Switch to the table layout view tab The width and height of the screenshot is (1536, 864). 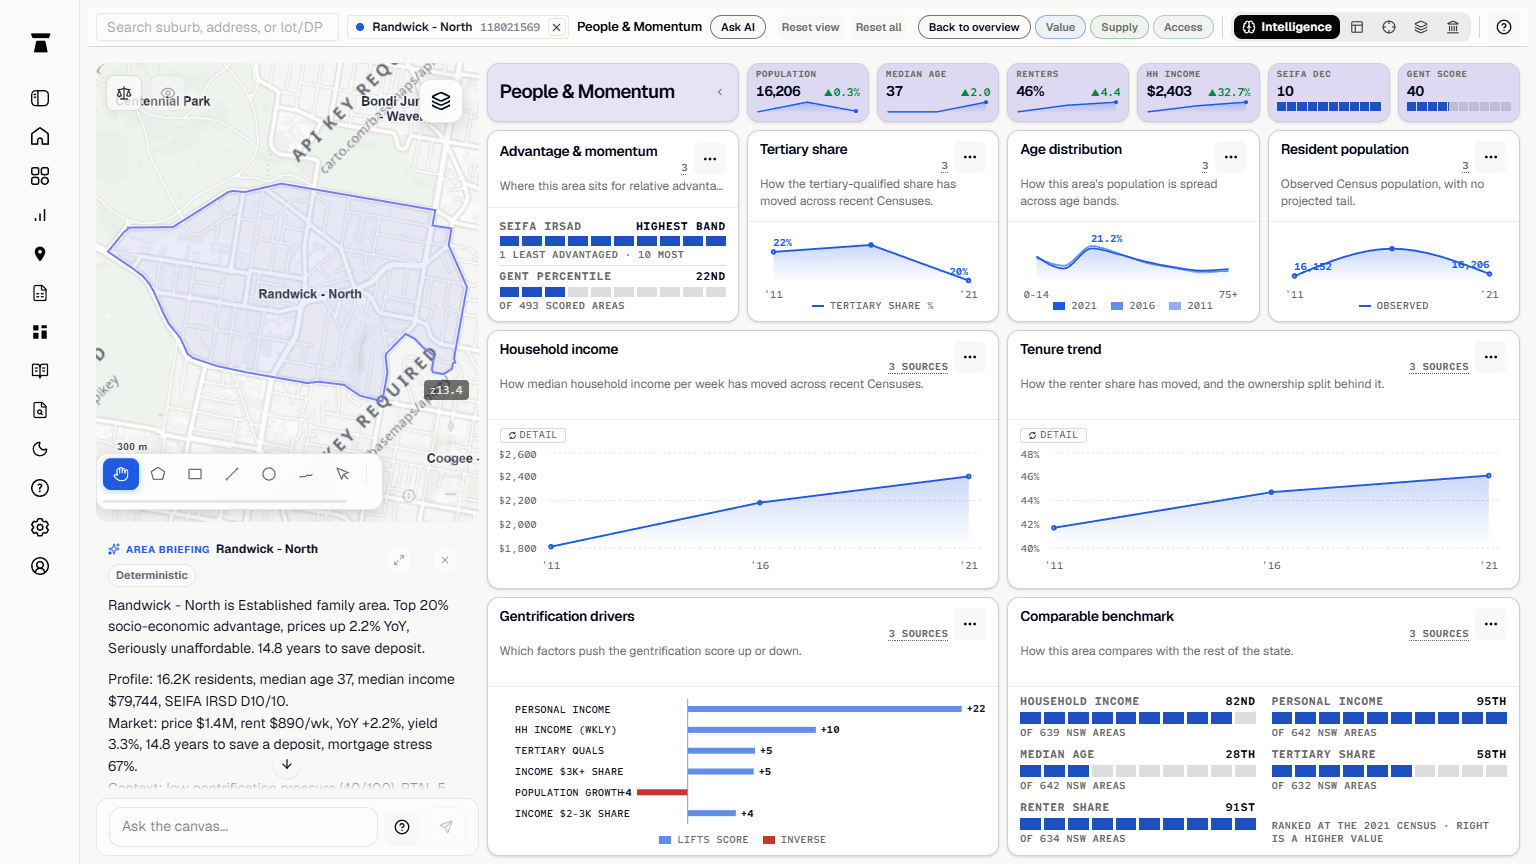(x=1357, y=27)
